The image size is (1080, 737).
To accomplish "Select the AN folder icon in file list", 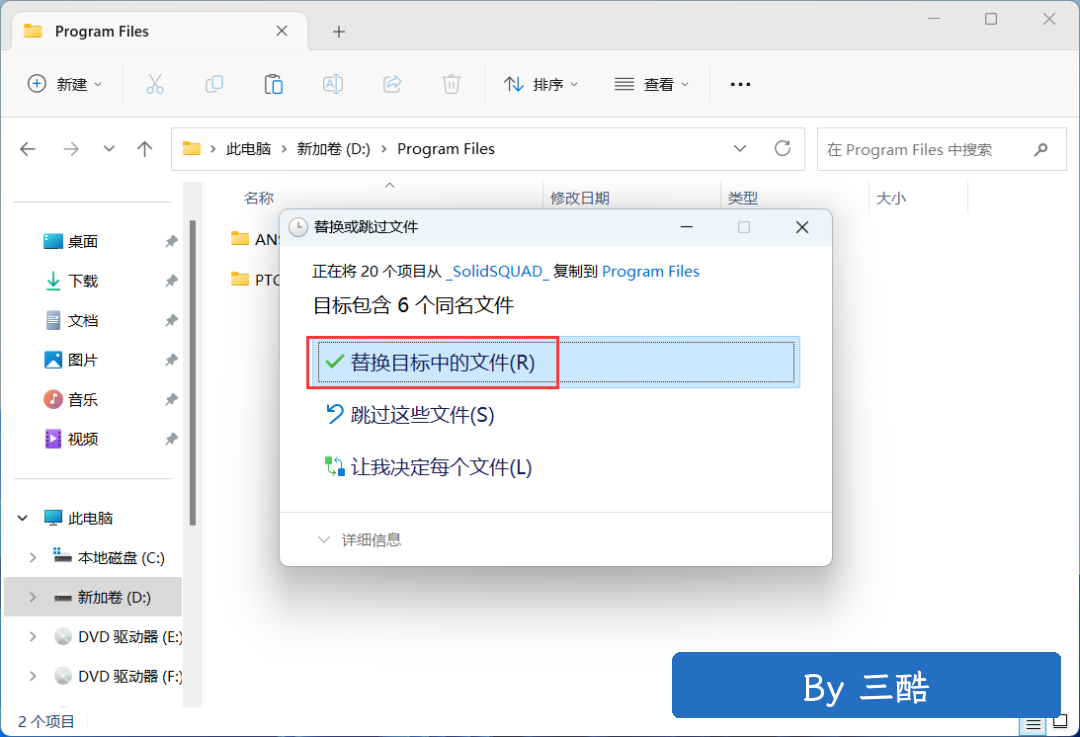I will 240,239.
